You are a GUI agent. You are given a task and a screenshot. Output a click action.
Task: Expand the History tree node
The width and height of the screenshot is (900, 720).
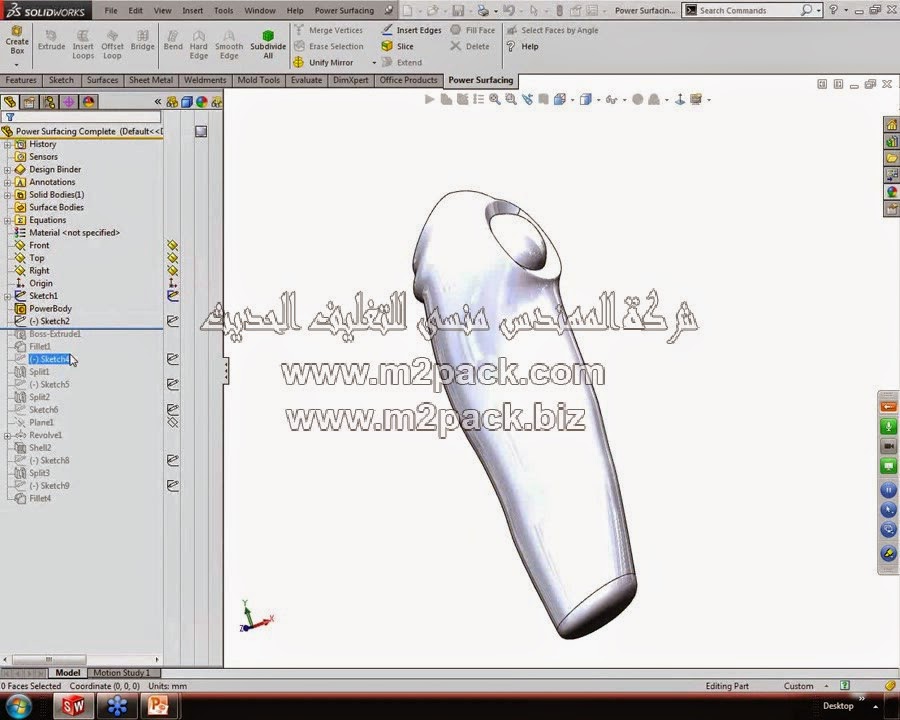click(x=7, y=145)
